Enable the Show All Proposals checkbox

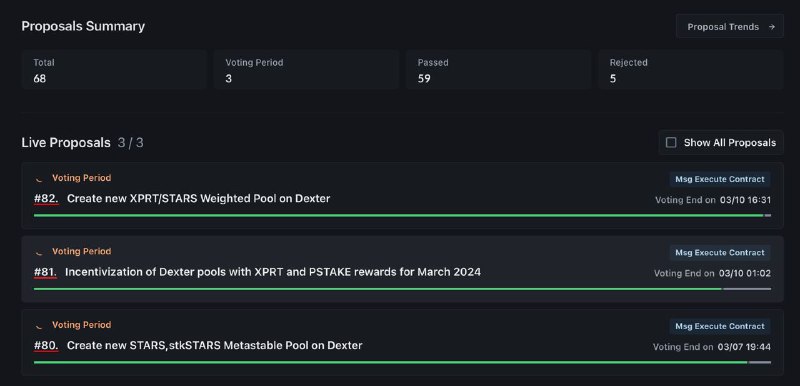tap(671, 143)
